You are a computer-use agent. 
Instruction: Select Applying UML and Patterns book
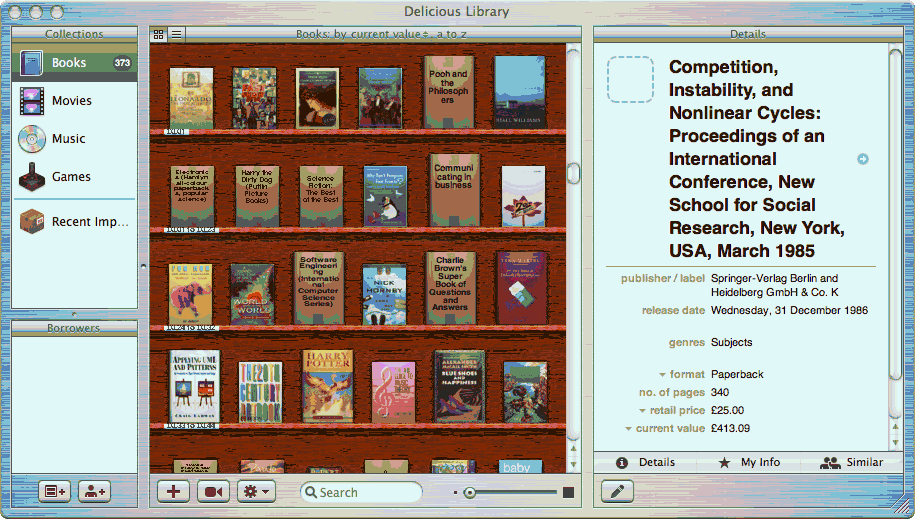coord(194,386)
